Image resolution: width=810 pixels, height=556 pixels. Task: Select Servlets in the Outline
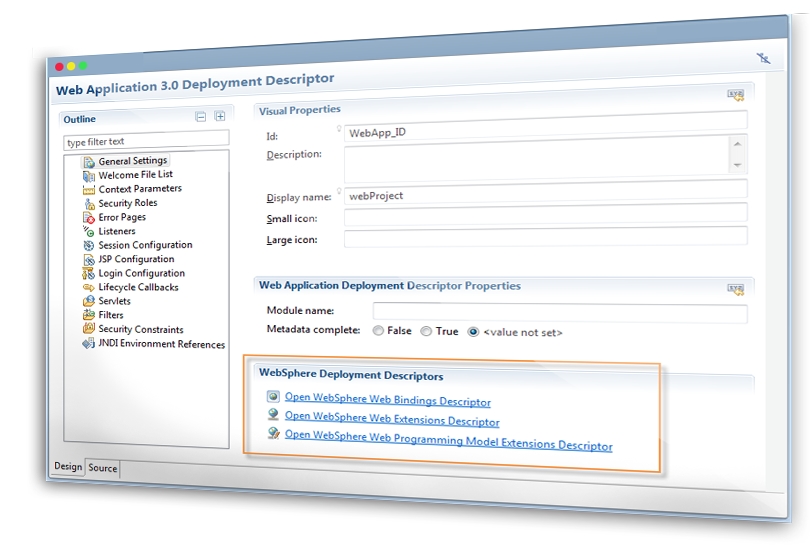coord(115,301)
